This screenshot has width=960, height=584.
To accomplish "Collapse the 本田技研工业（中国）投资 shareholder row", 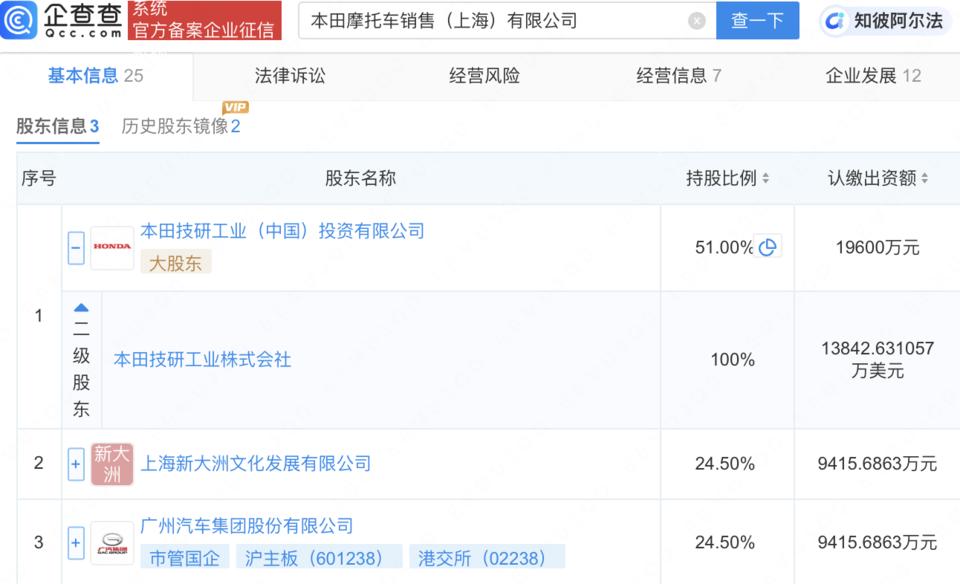I will coord(76,247).
